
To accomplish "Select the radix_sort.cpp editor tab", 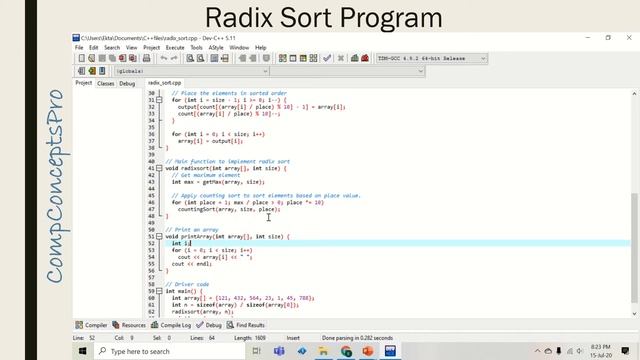I will tap(164, 83).
